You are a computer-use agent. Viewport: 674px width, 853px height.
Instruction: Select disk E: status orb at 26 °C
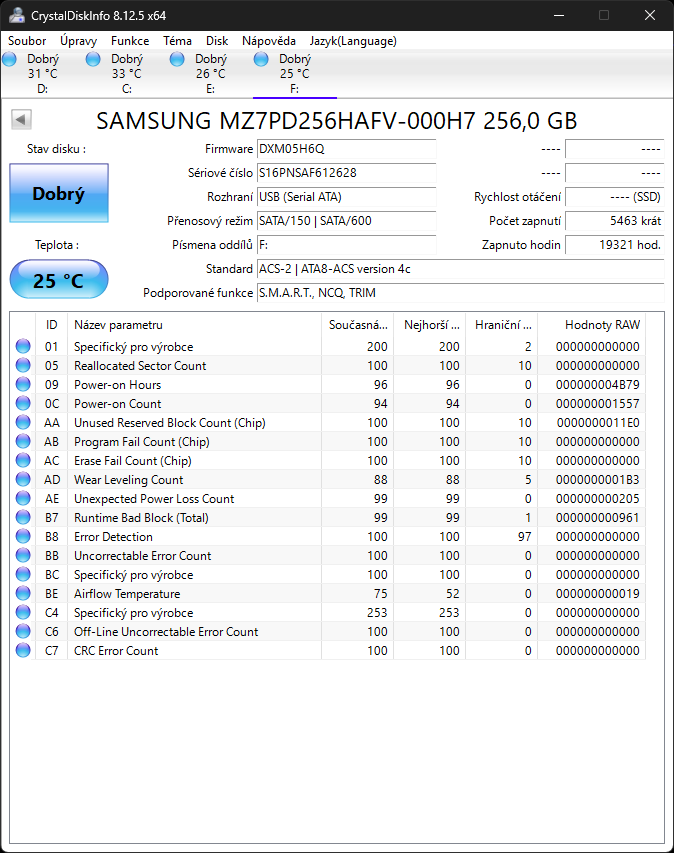point(177,59)
